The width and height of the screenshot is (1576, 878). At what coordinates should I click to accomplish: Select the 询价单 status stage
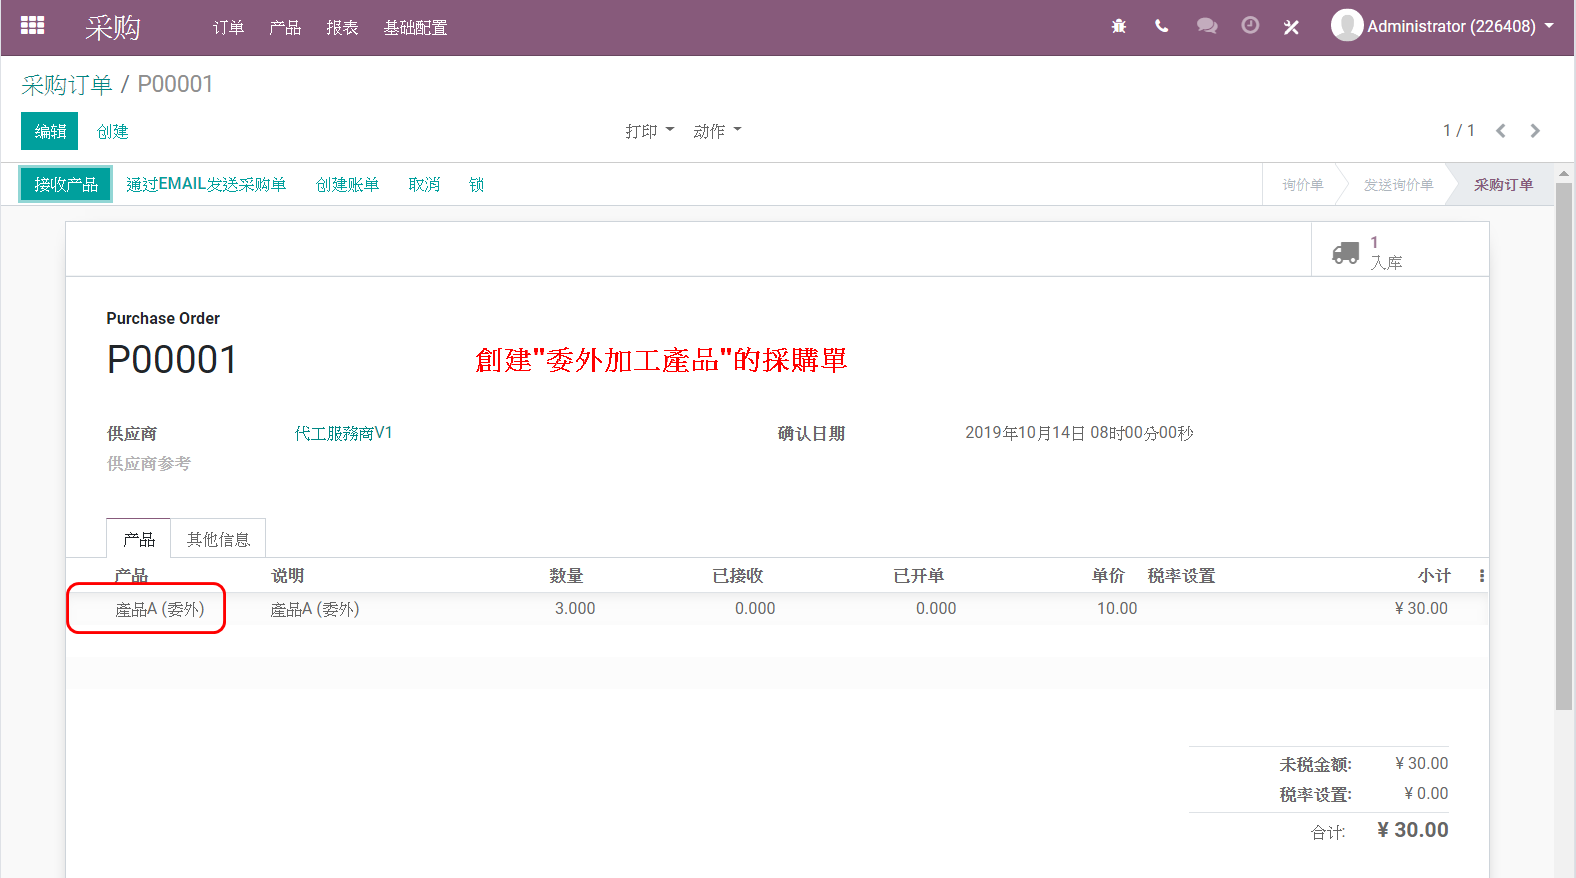(x=1302, y=185)
